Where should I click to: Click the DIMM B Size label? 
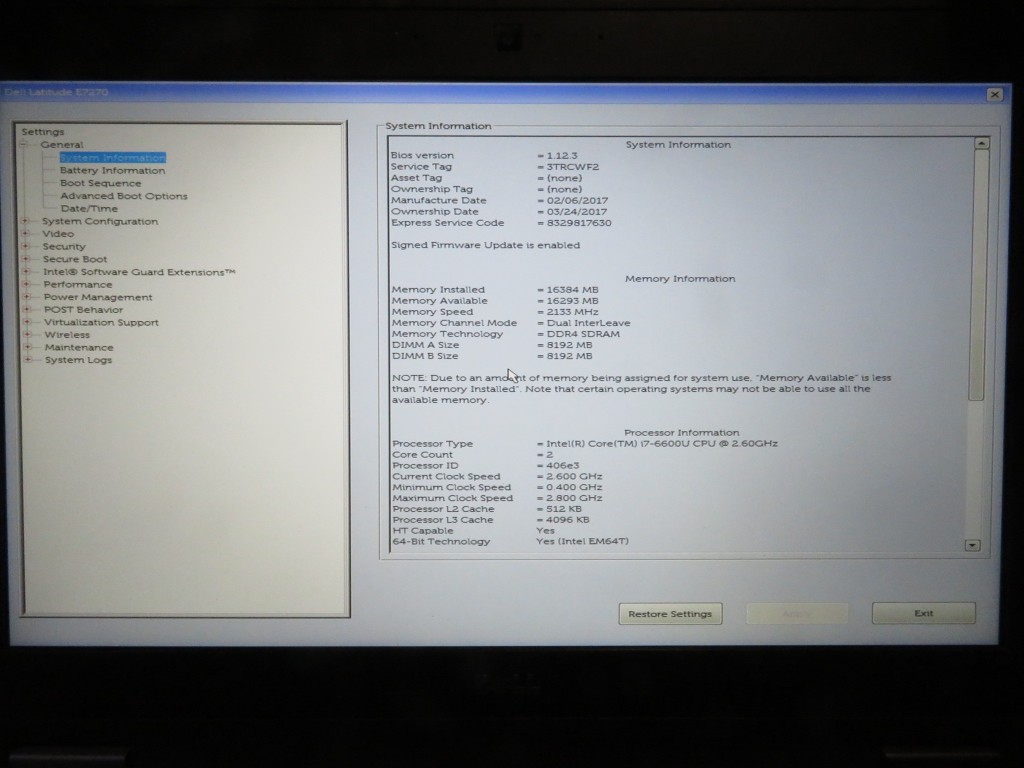click(425, 356)
